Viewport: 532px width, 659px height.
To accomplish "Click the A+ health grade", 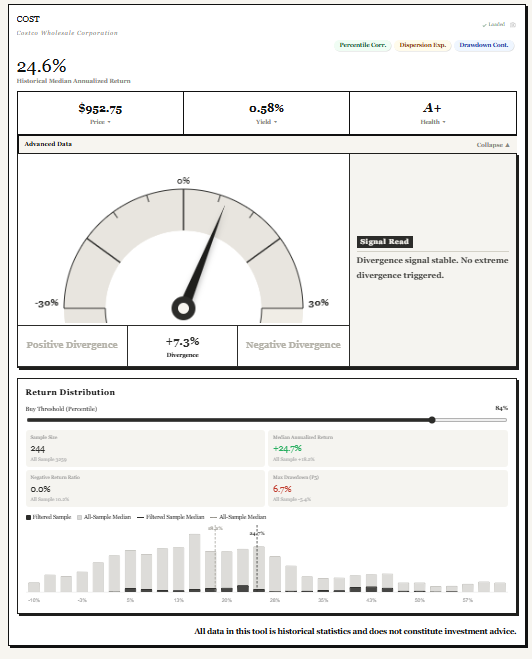I will pos(432,108).
